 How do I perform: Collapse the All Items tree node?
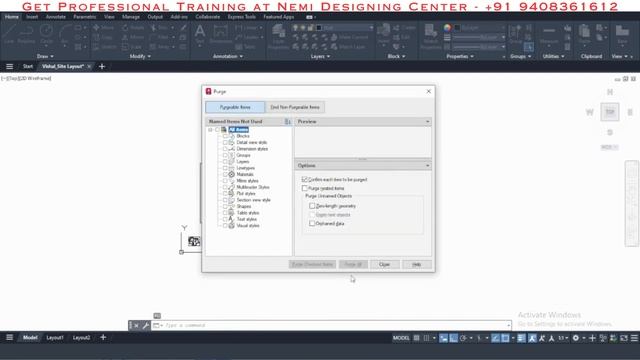tap(210, 130)
